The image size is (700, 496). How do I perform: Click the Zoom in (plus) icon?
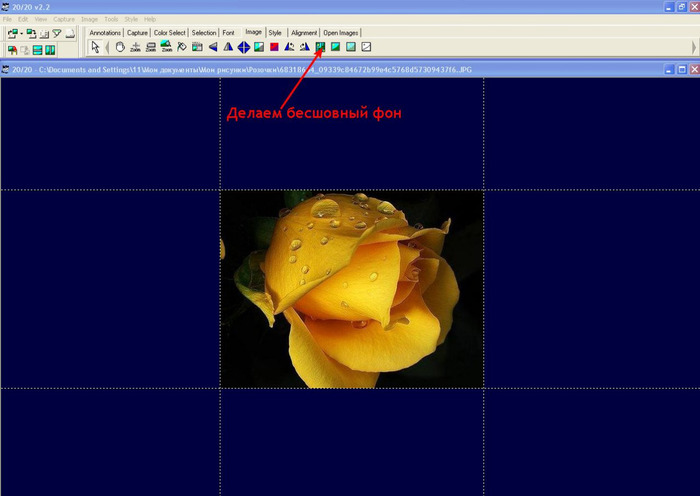135,47
